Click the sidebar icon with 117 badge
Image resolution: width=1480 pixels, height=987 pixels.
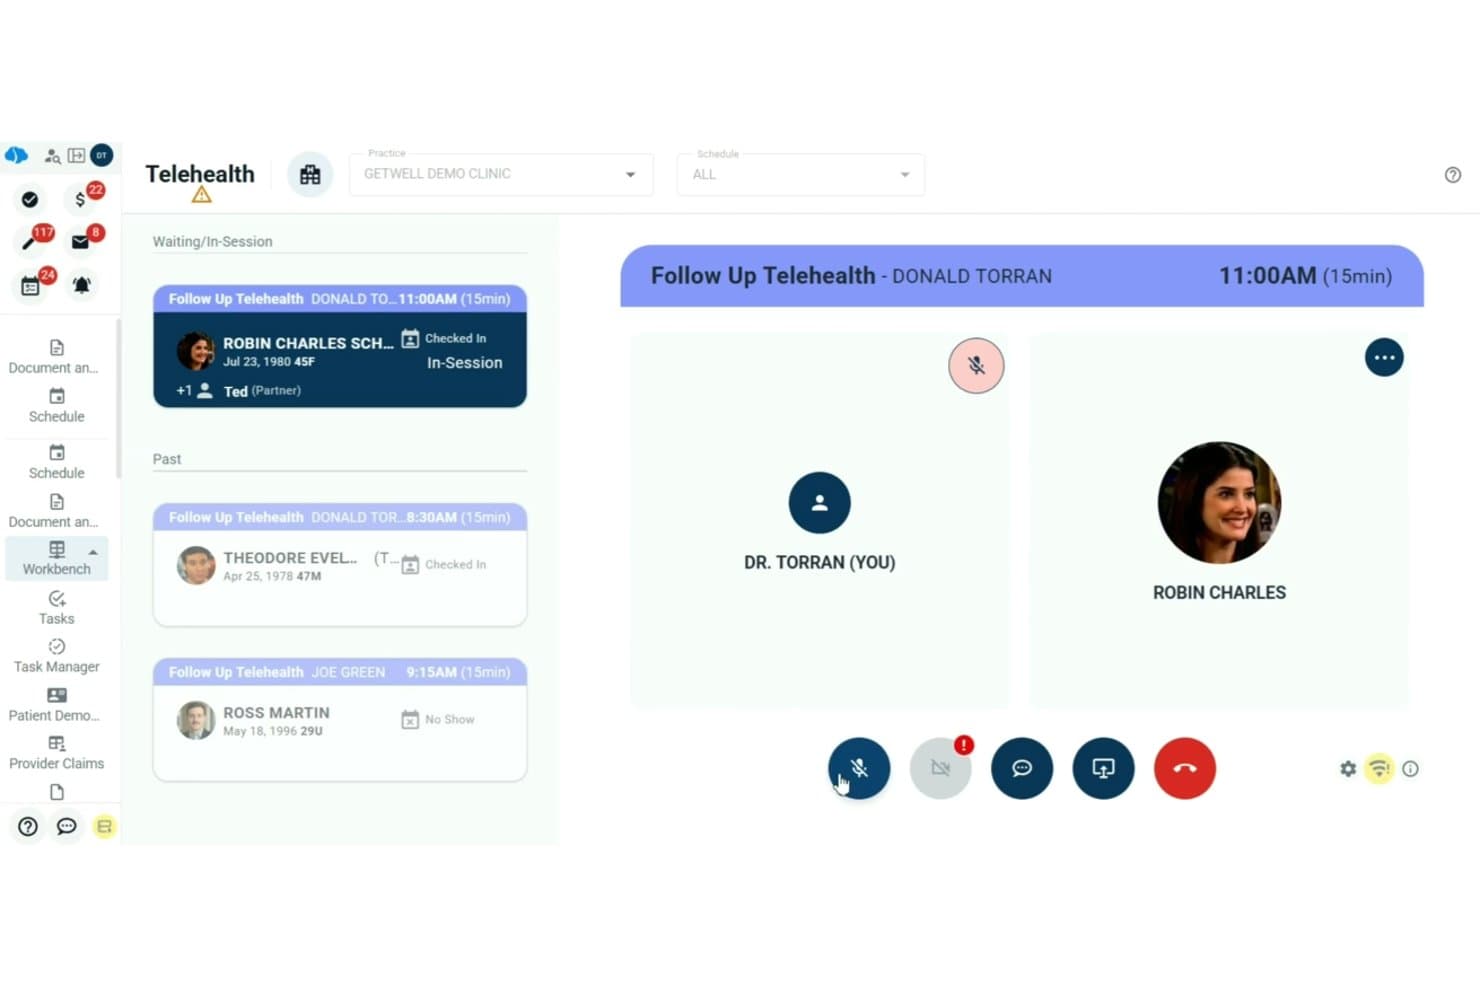[x=30, y=241]
